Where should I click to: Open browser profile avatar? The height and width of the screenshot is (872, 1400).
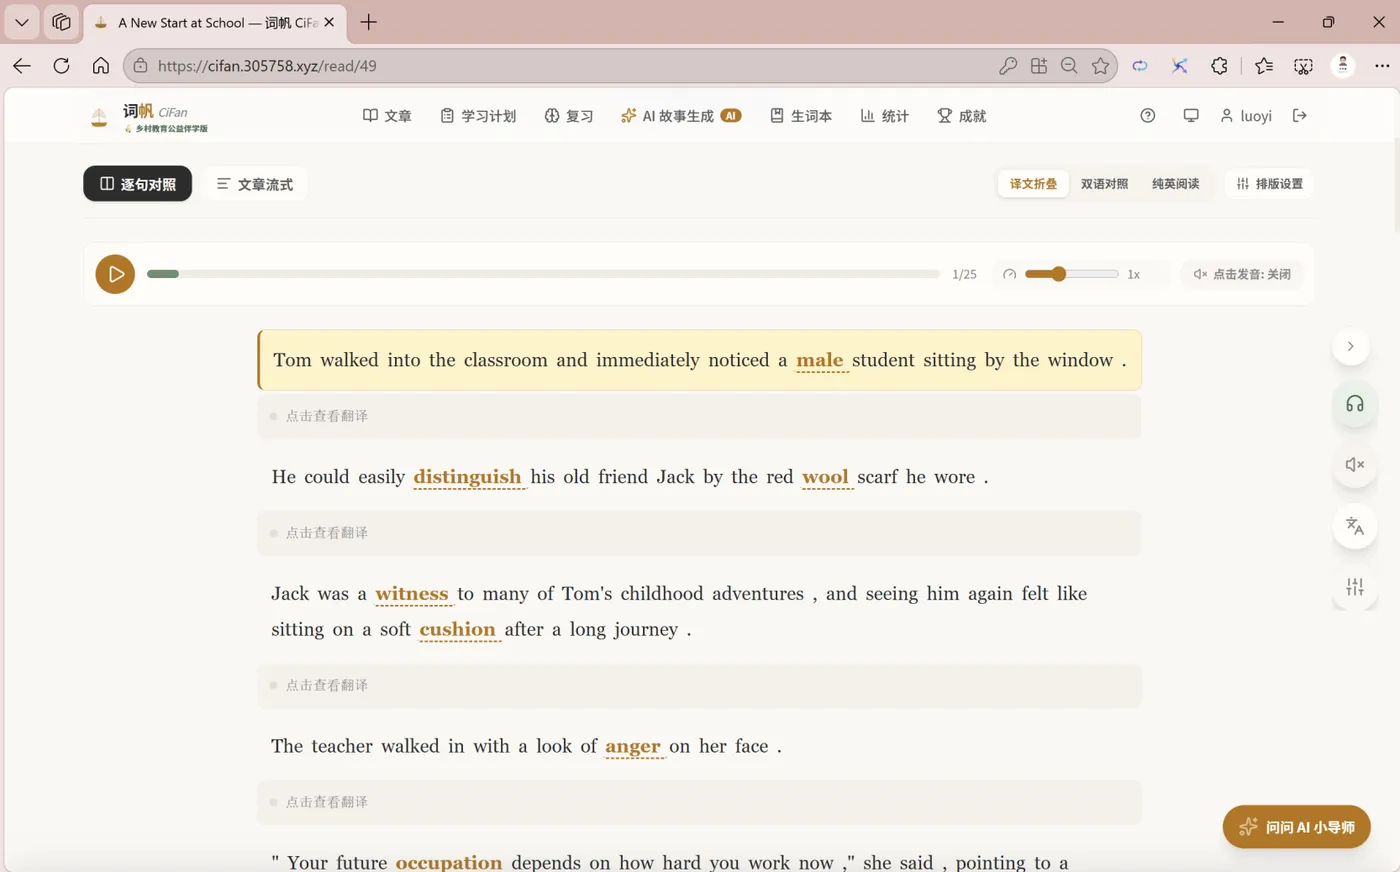tap(1343, 65)
